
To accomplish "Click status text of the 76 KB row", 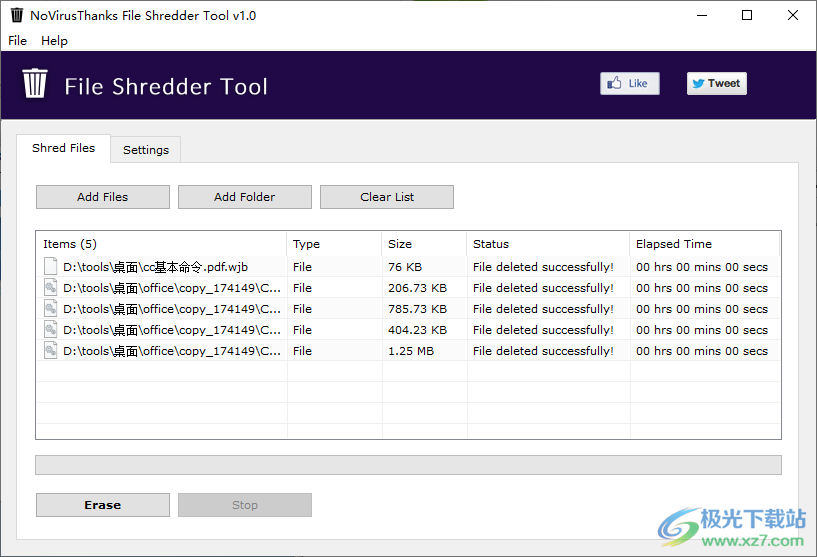I will (x=543, y=267).
